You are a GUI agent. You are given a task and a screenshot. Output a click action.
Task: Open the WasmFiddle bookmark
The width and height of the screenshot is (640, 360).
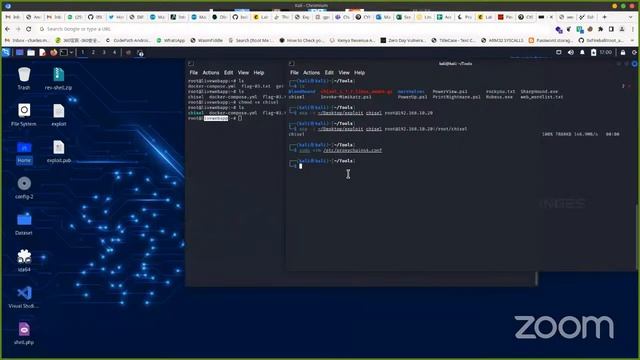point(207,40)
